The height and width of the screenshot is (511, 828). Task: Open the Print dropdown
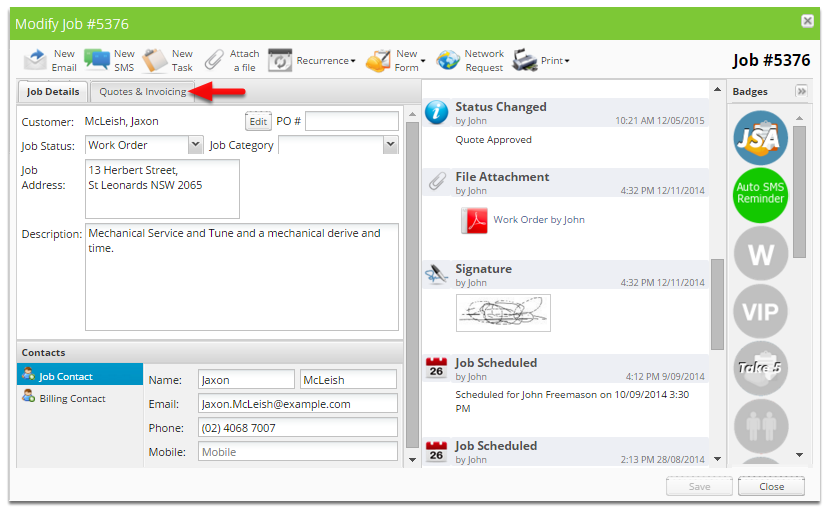(x=541, y=60)
